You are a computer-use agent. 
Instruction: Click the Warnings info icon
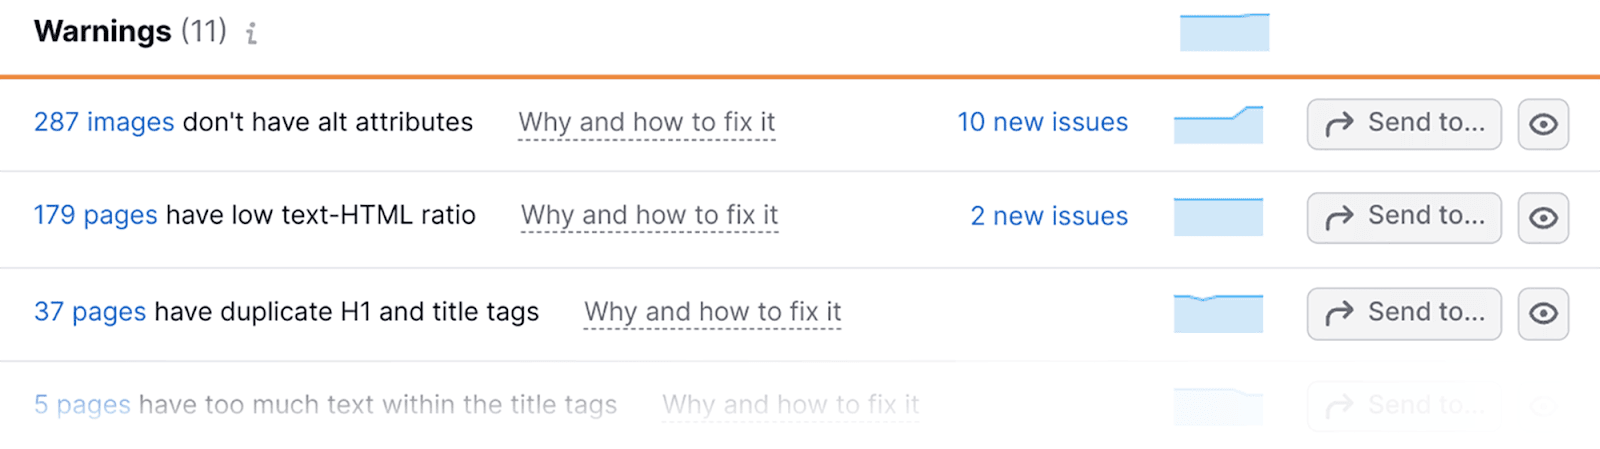click(252, 34)
